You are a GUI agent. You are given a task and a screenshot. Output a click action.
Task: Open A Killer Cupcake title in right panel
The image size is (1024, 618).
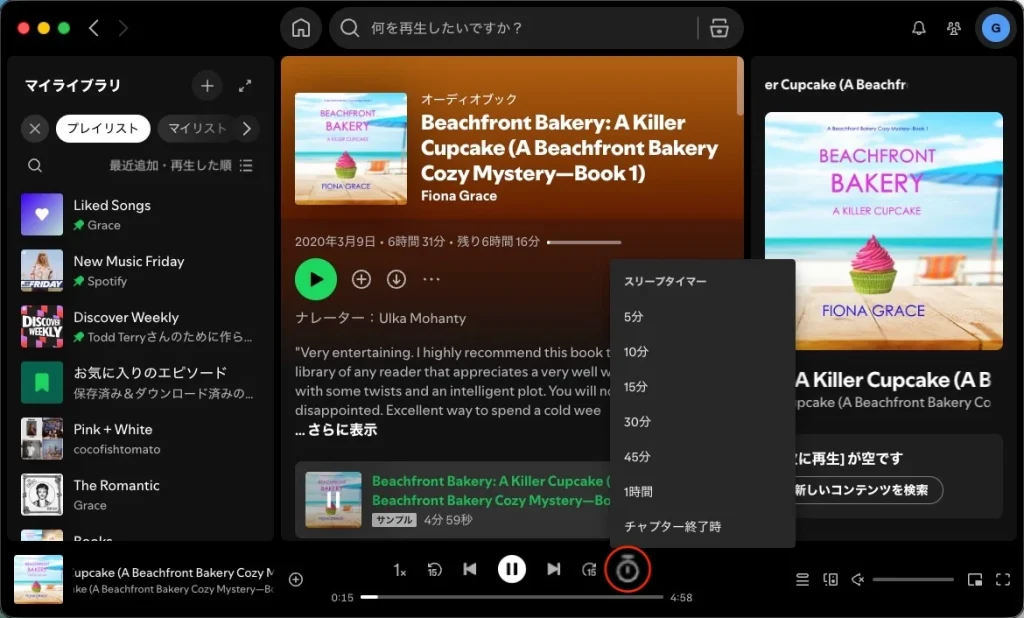click(x=892, y=380)
